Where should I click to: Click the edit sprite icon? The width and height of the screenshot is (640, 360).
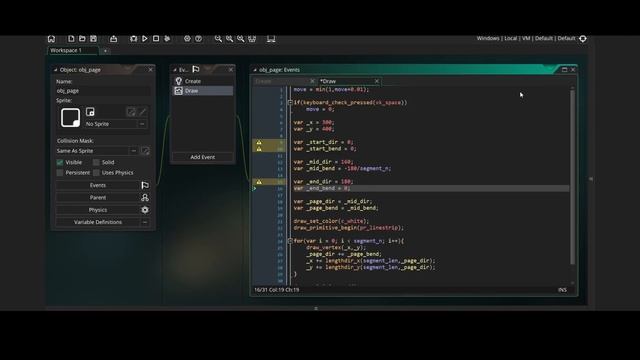click(x=131, y=111)
